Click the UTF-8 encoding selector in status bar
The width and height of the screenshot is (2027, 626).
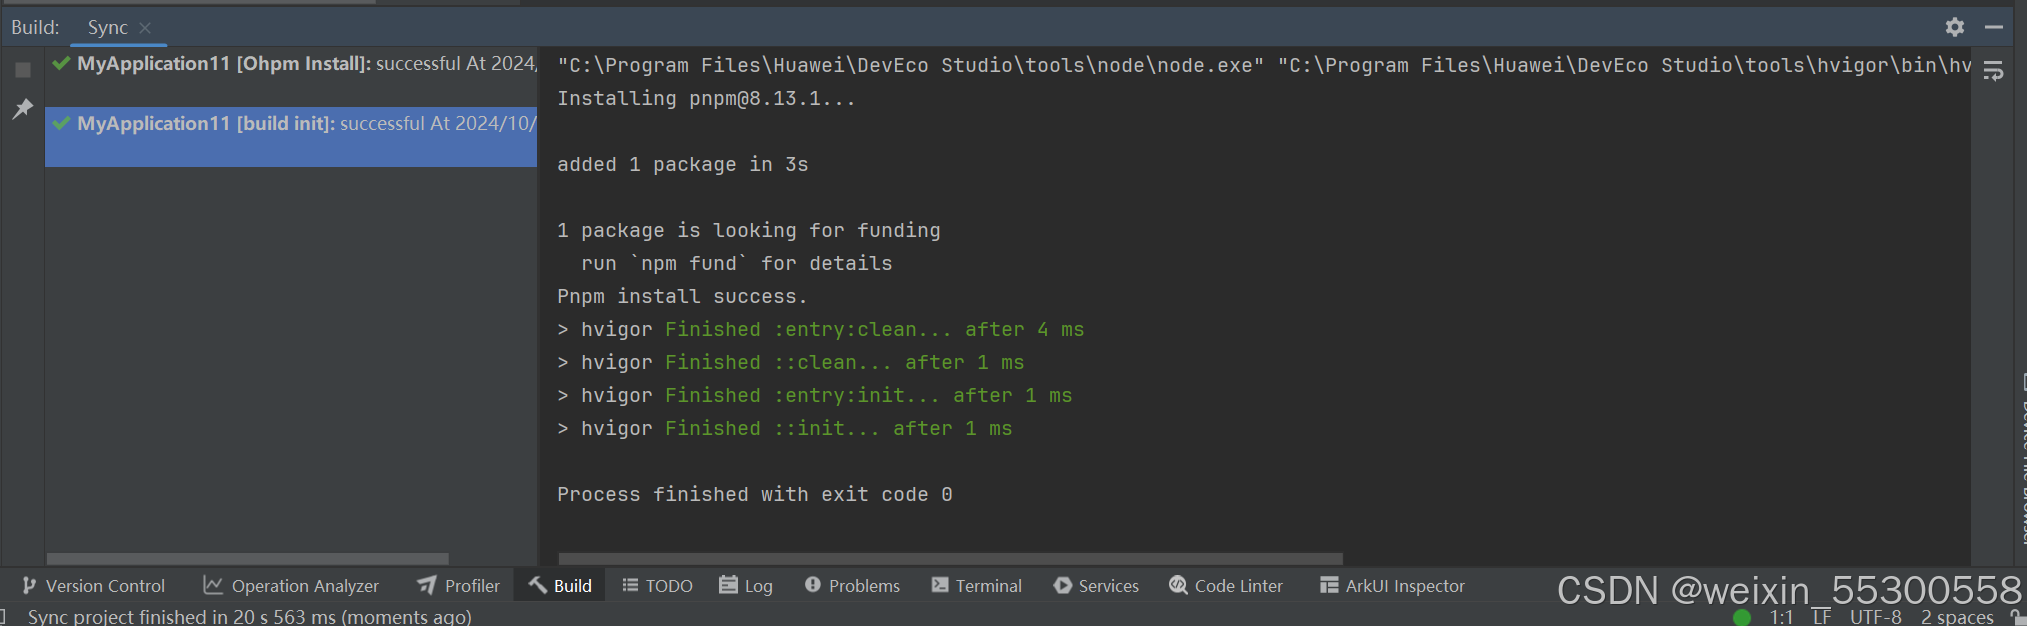tap(1876, 617)
